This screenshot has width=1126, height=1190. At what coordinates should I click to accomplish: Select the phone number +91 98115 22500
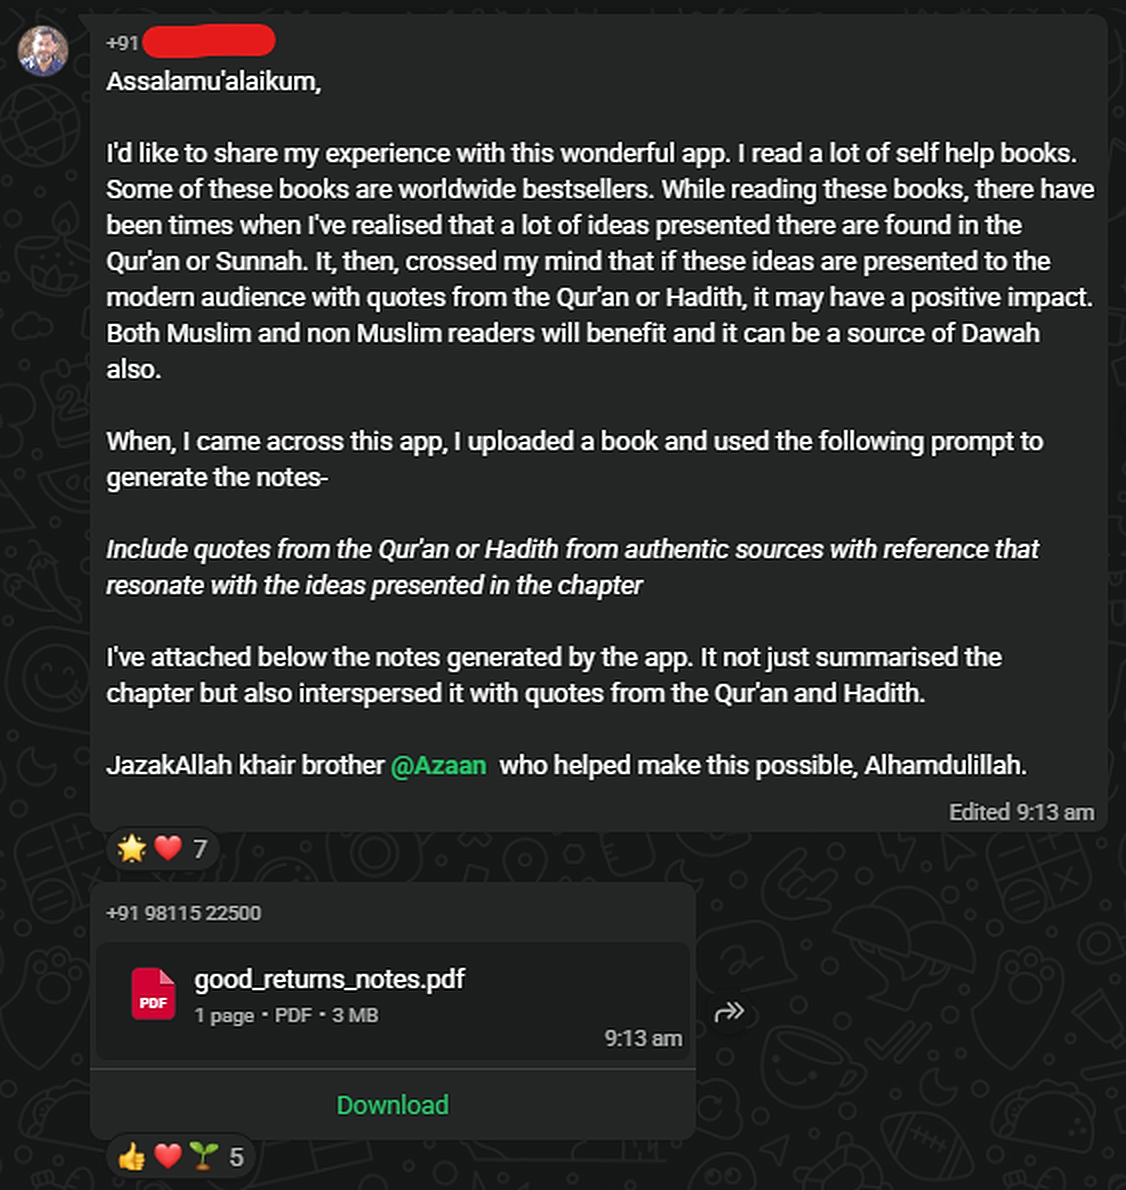183,913
